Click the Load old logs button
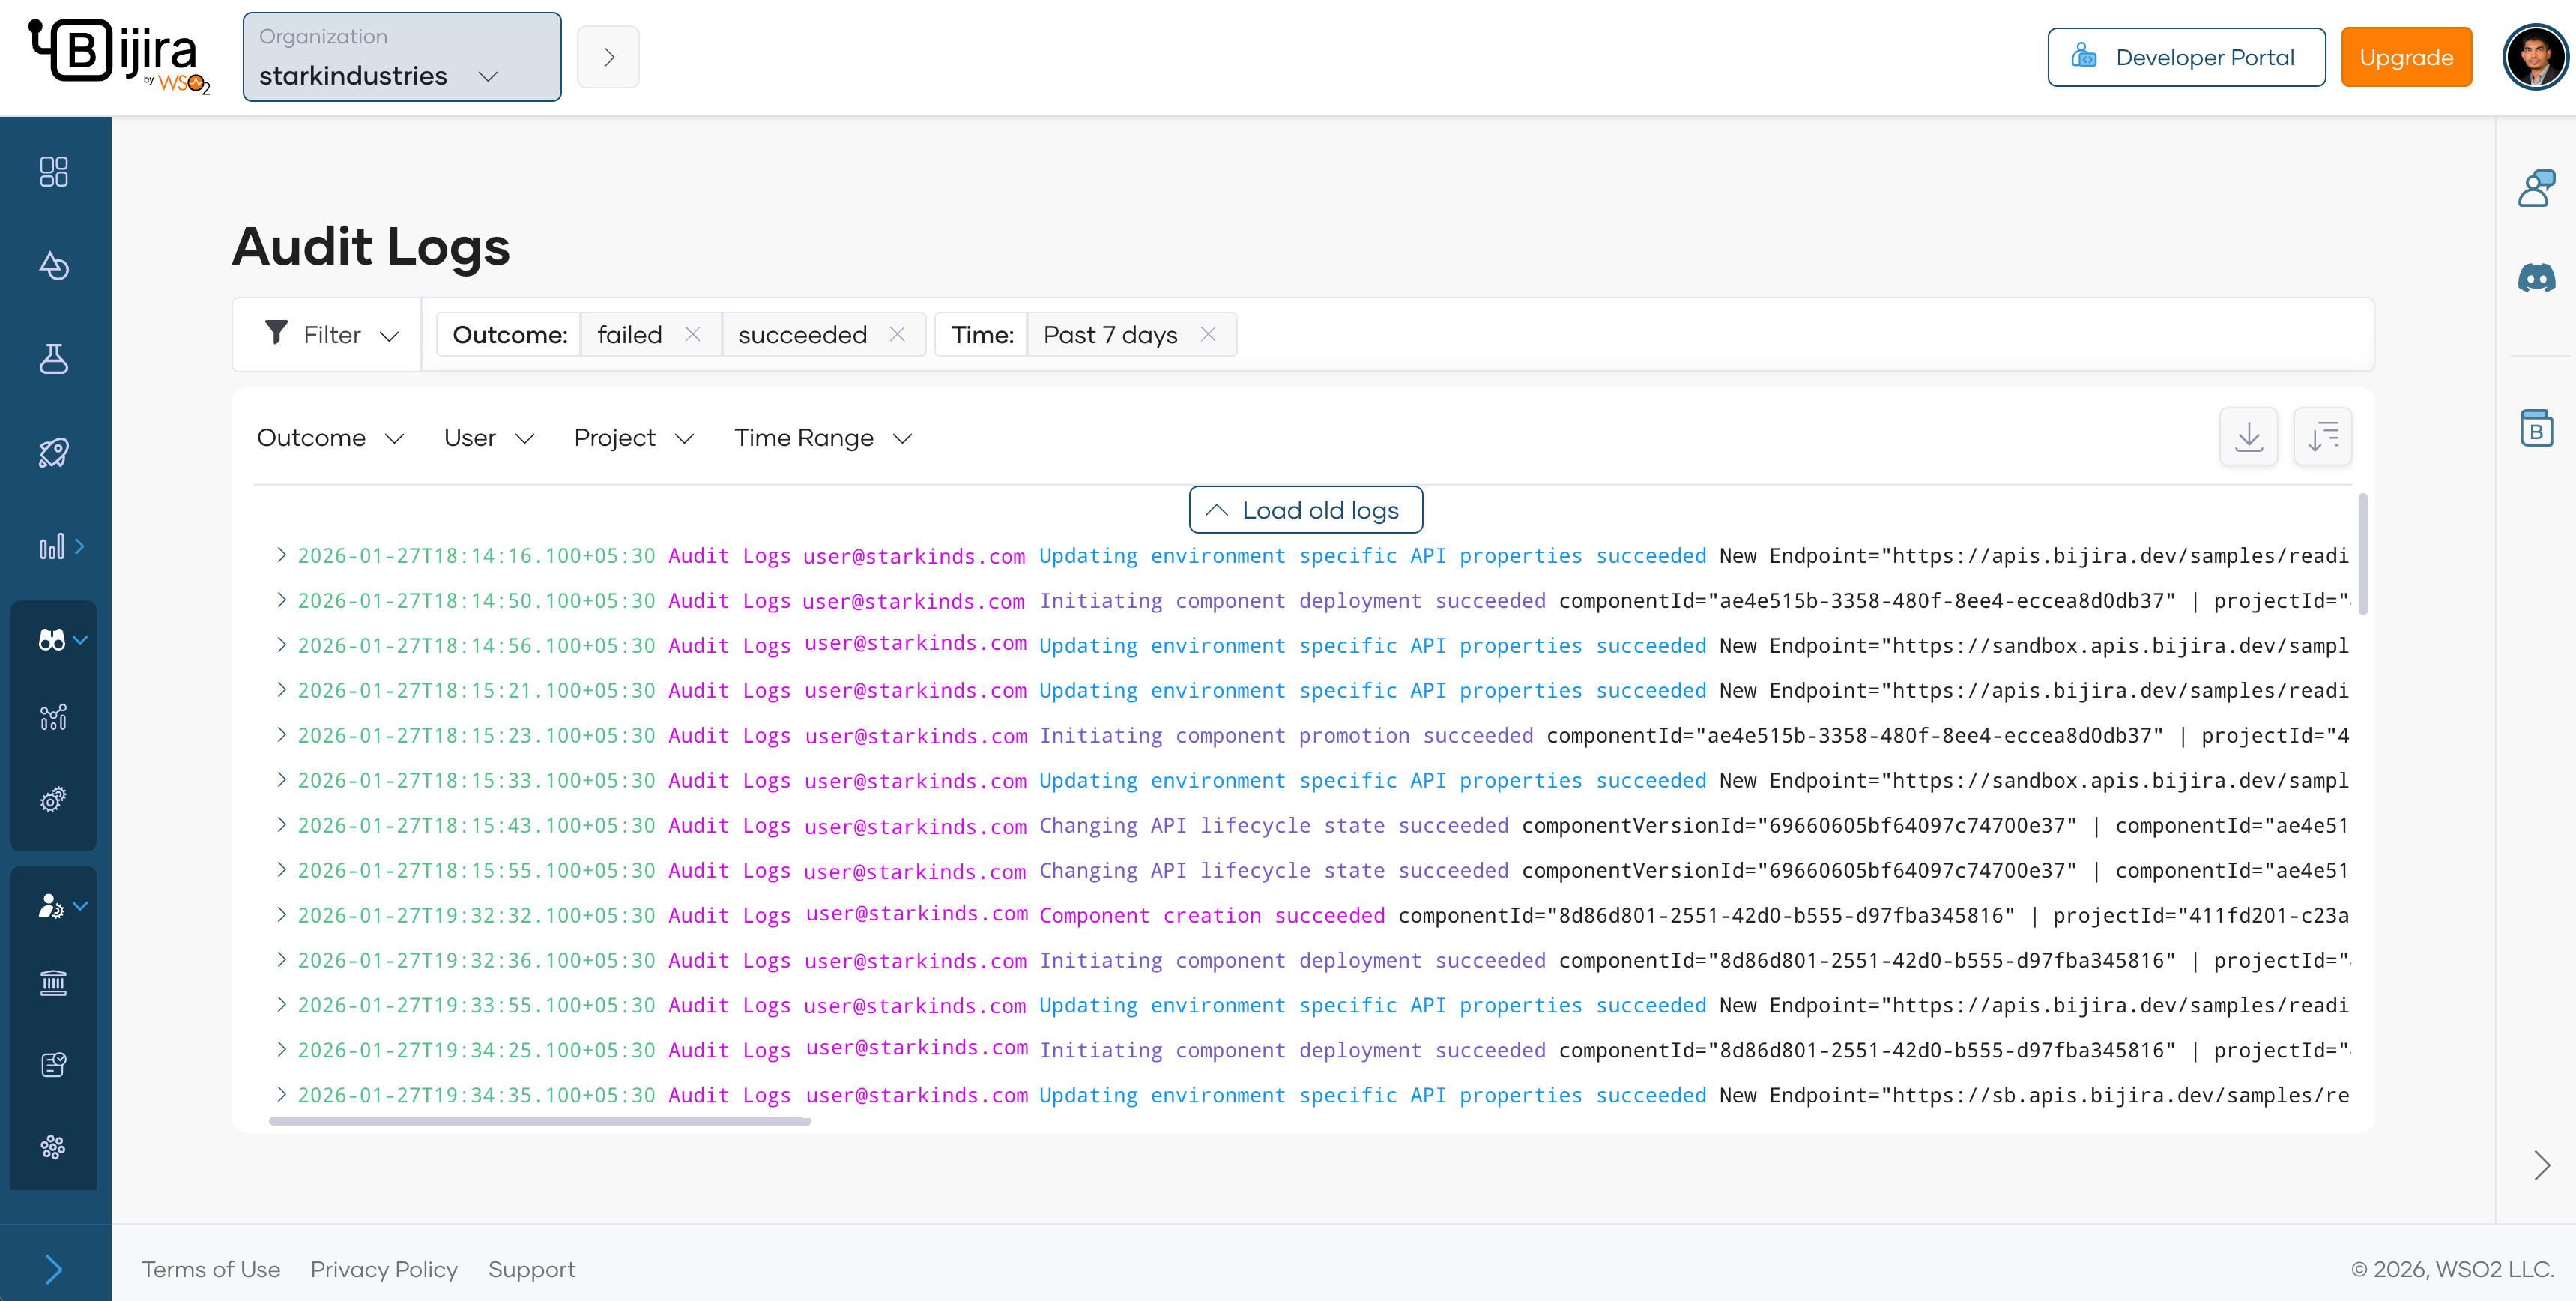 tap(1305, 510)
